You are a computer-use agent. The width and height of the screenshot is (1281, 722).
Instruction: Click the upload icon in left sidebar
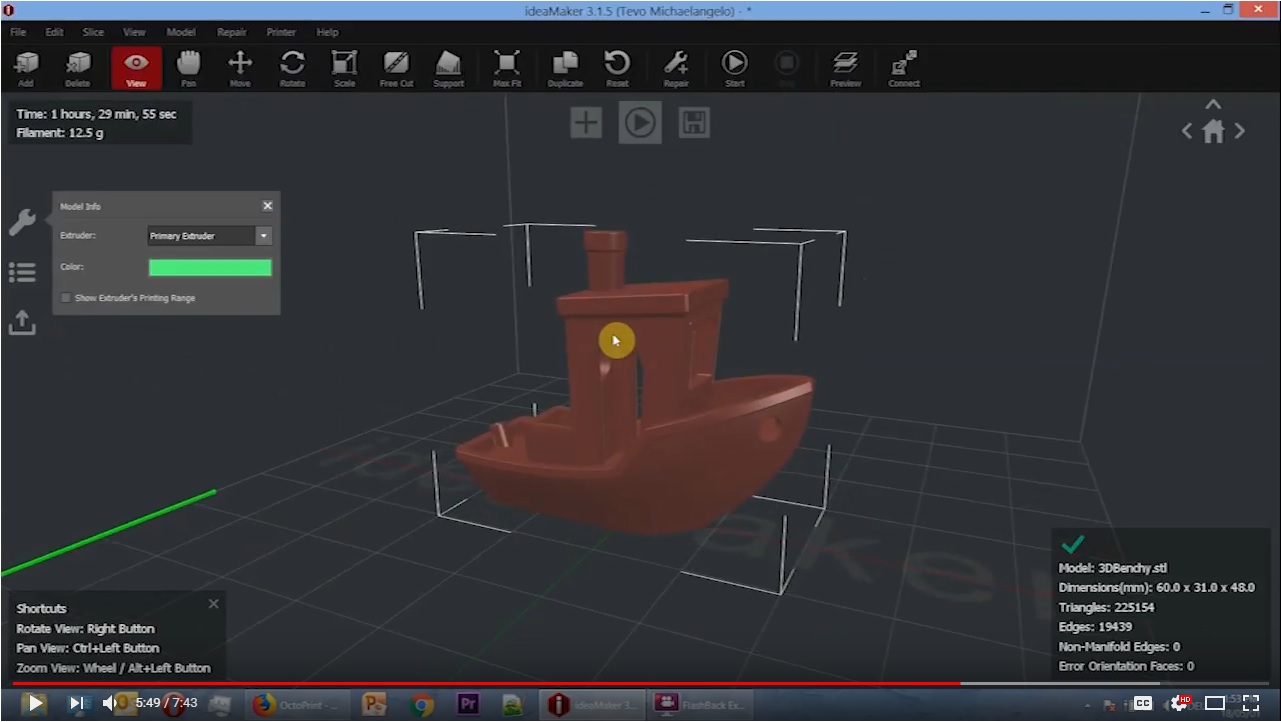(x=22, y=322)
